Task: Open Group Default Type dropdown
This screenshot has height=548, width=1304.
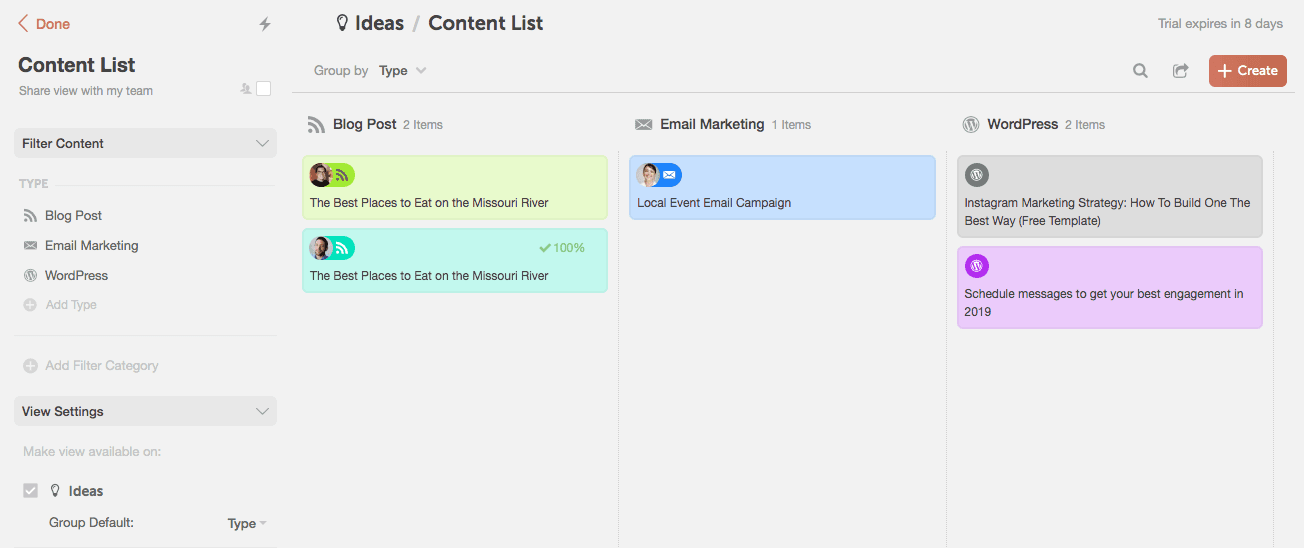Action: 247,523
